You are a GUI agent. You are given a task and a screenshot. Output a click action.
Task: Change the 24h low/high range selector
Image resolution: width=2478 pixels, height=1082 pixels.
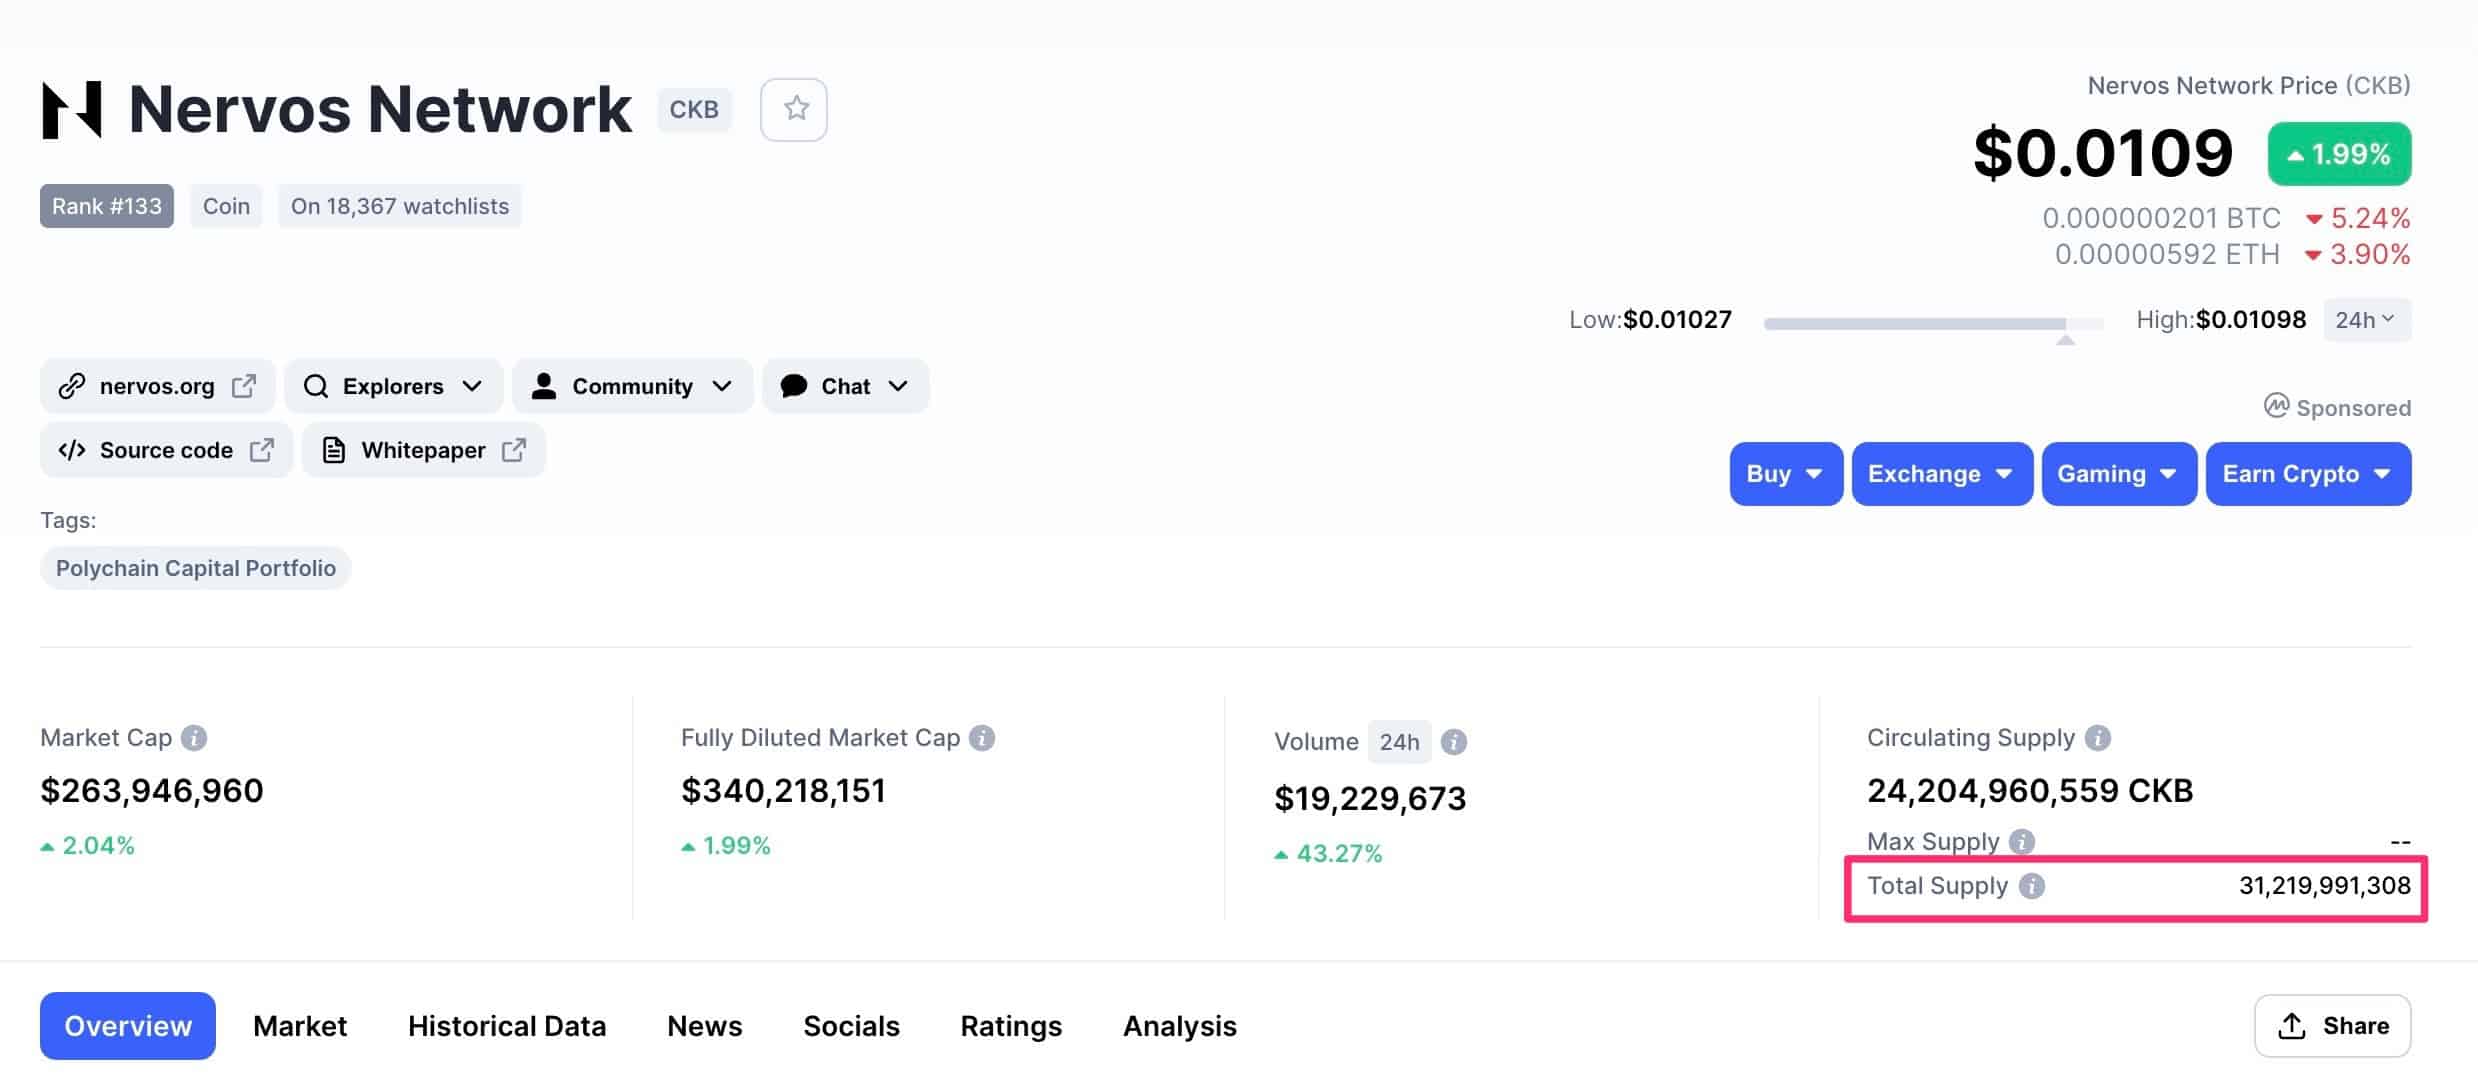[2366, 320]
